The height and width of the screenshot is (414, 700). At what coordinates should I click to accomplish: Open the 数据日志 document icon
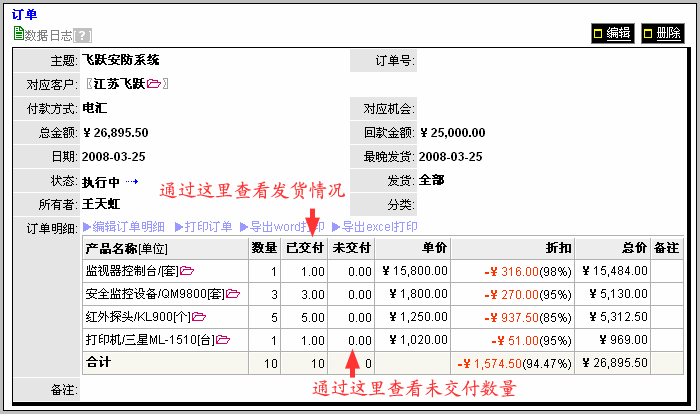point(18,34)
